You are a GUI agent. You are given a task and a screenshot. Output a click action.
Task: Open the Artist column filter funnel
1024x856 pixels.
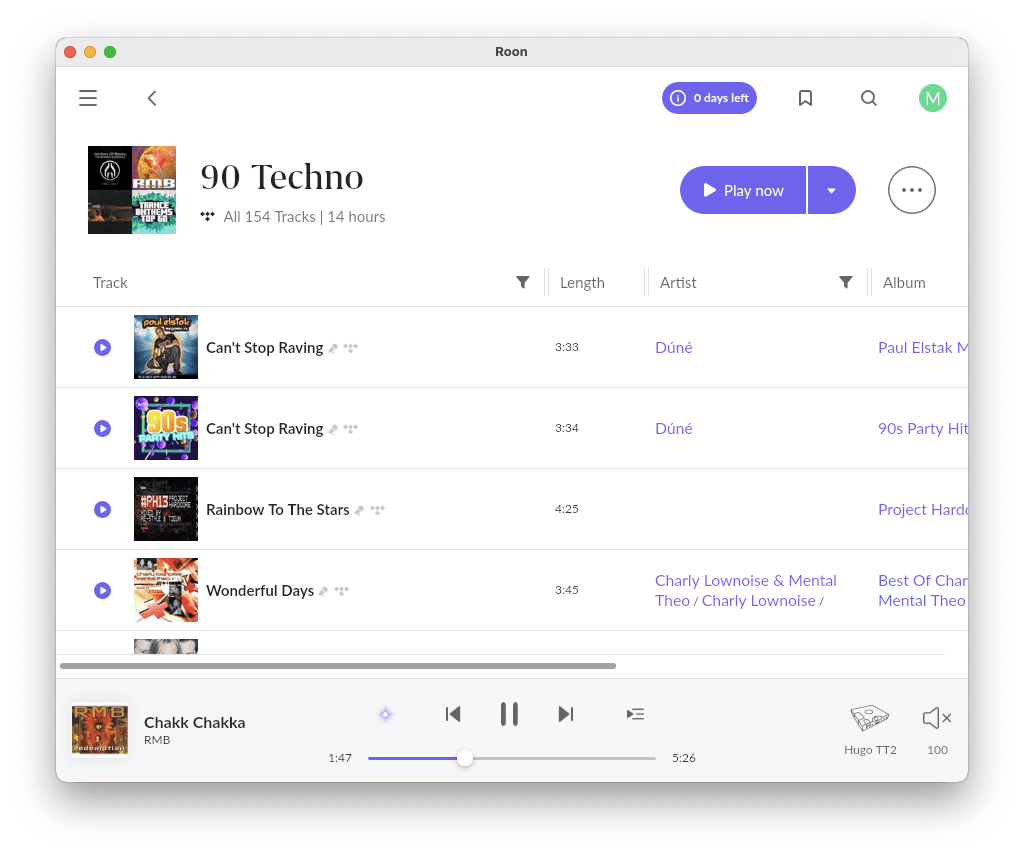click(846, 282)
